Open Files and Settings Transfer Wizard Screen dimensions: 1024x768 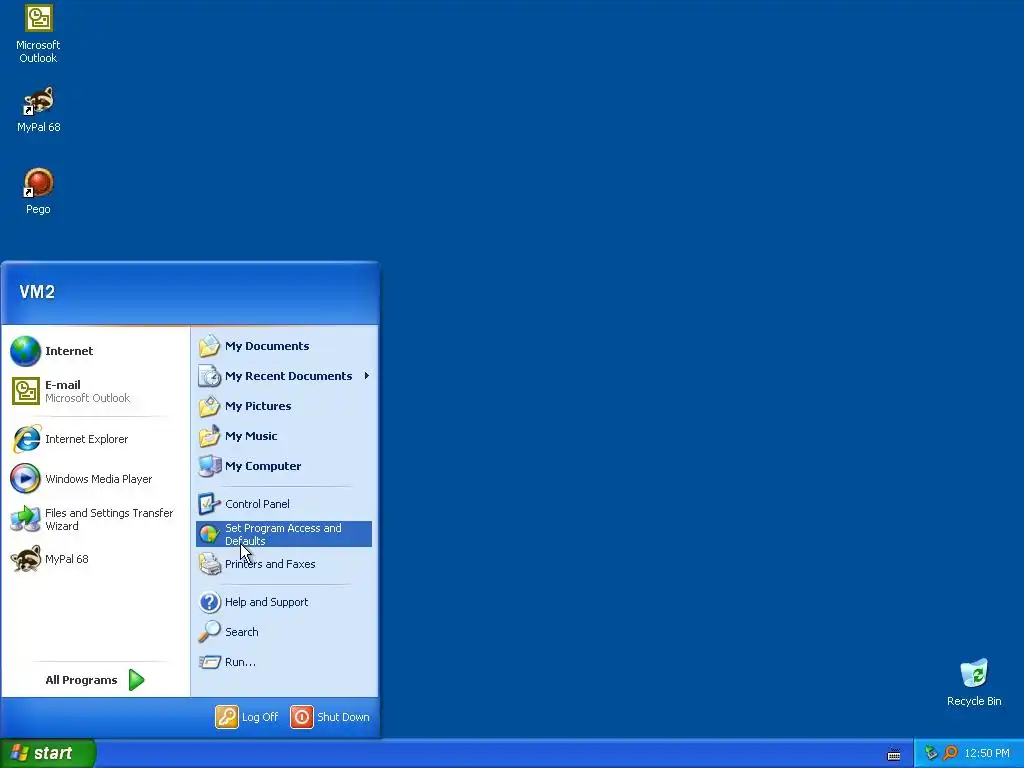91,519
